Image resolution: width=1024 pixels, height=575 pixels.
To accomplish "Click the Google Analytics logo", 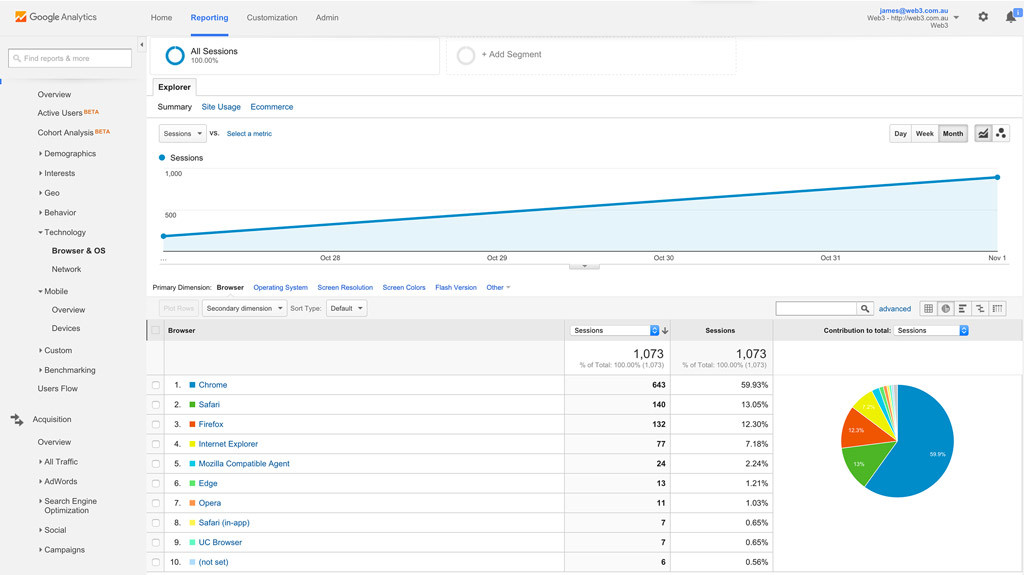I will pos(56,17).
